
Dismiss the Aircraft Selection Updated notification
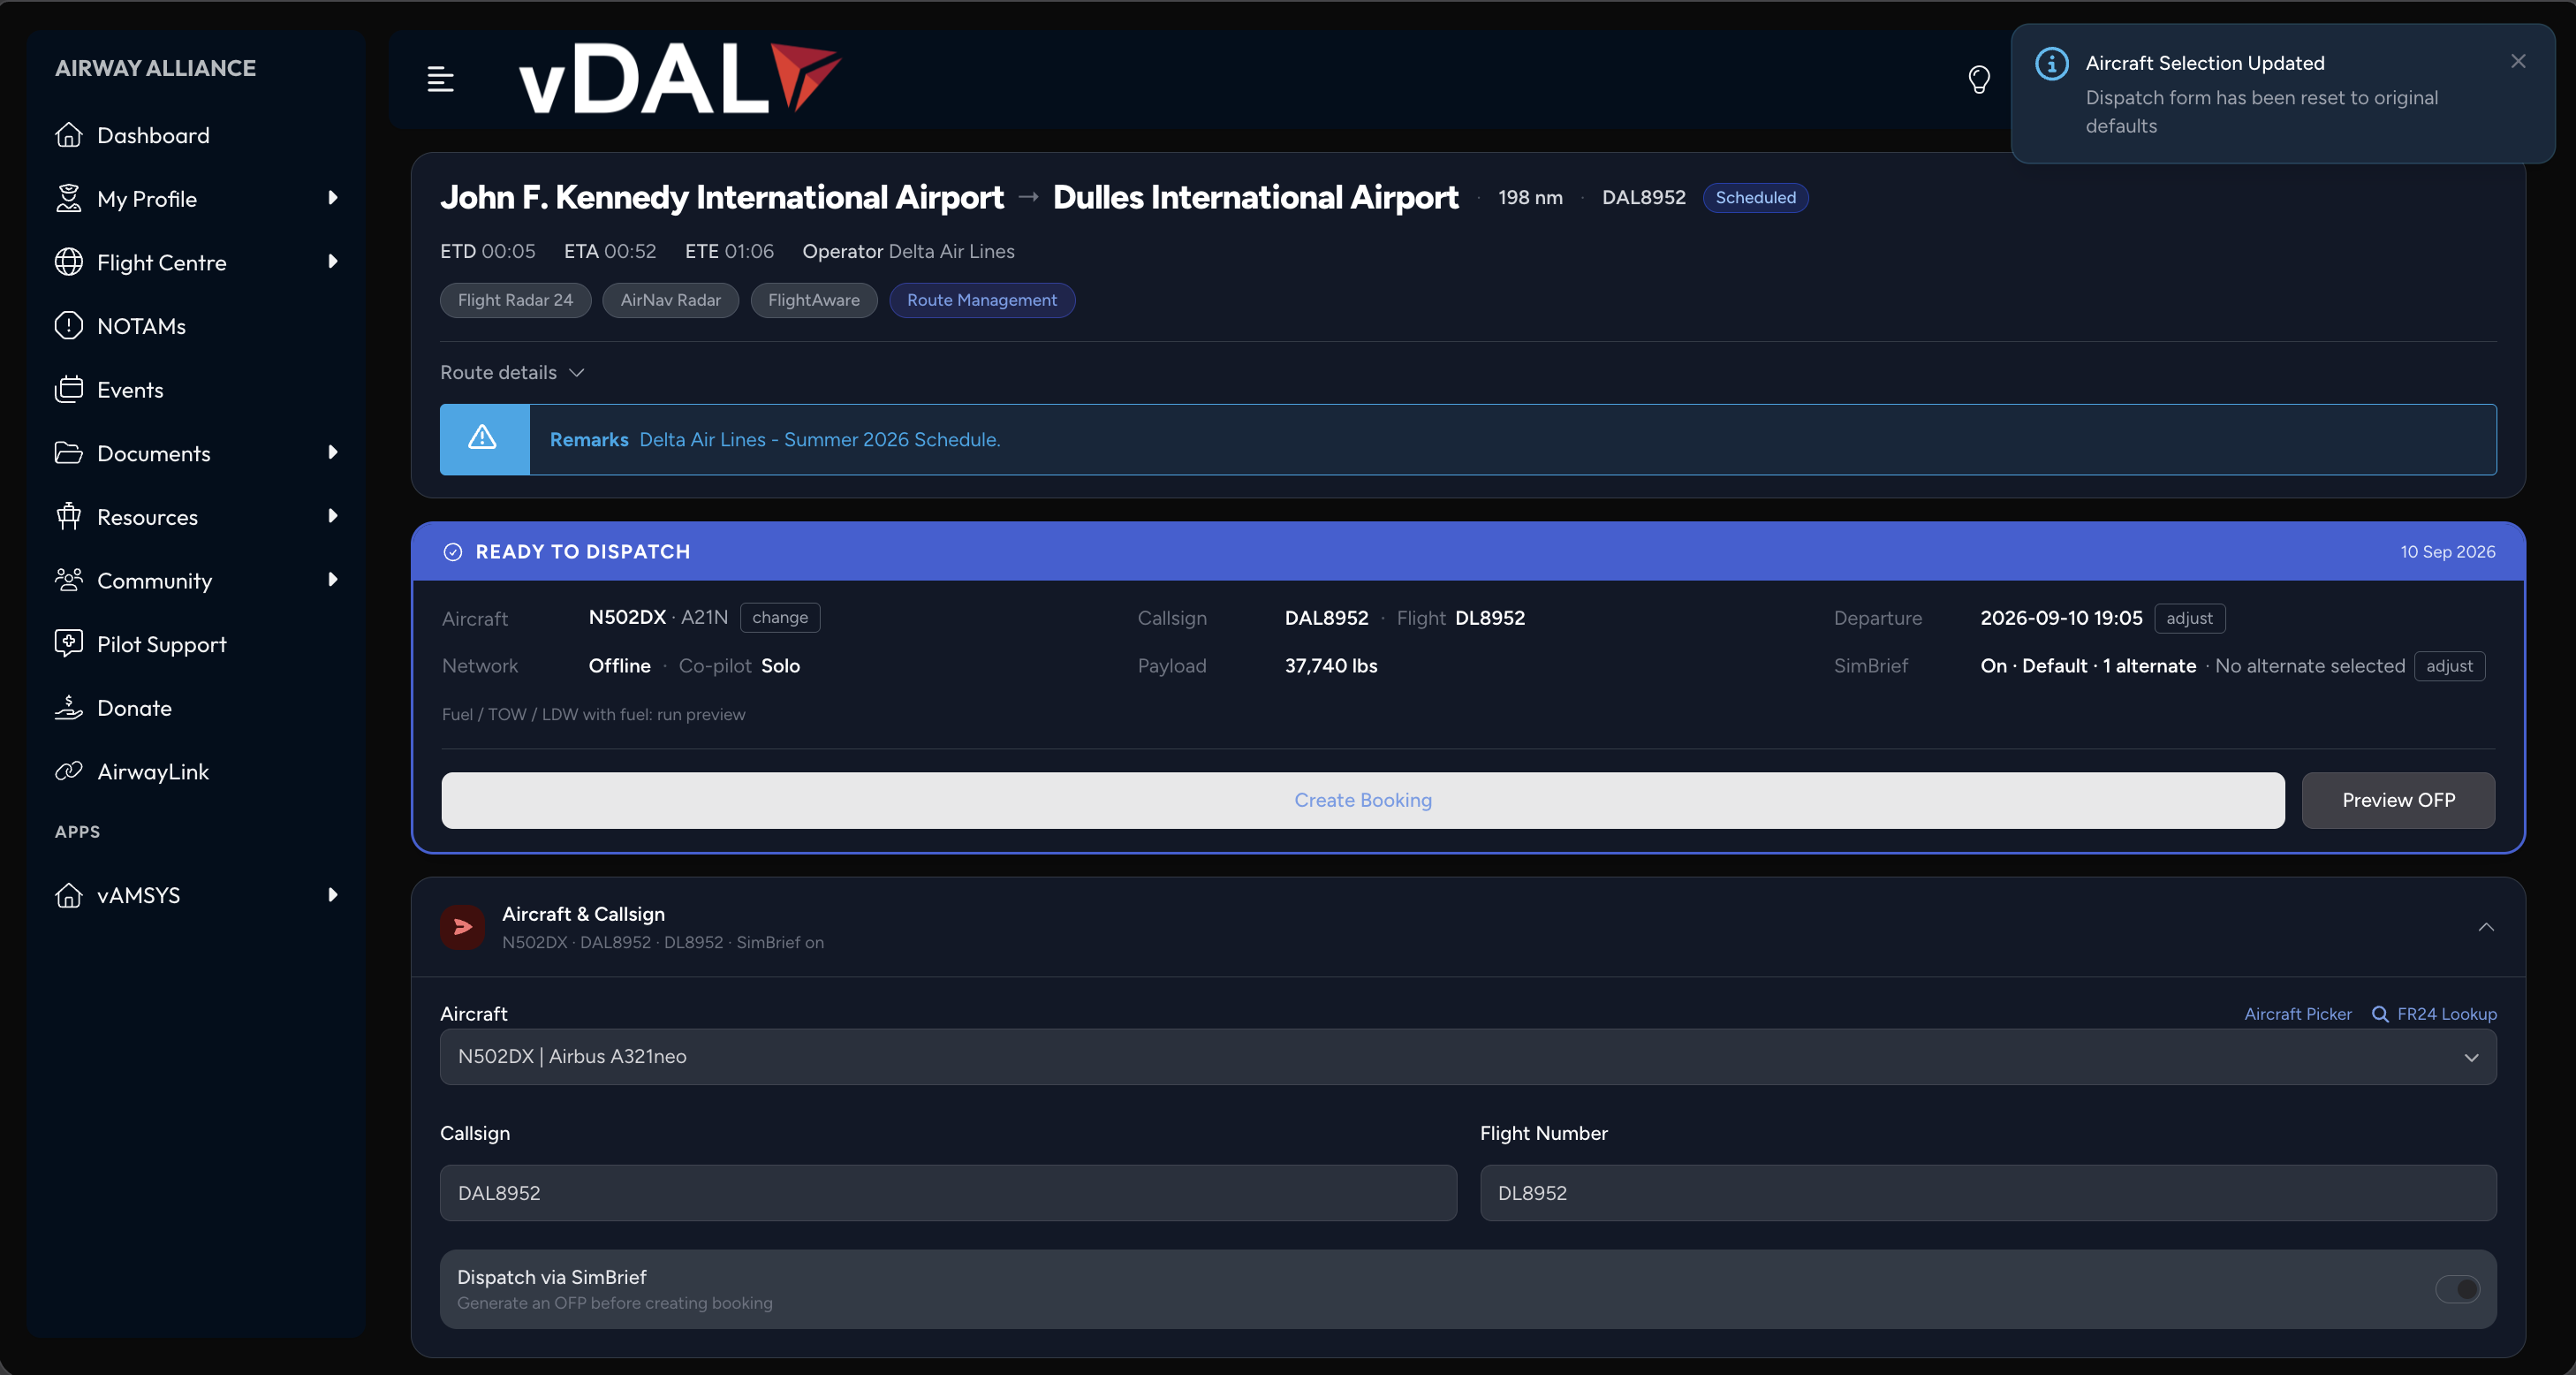pyautogui.click(x=2518, y=61)
